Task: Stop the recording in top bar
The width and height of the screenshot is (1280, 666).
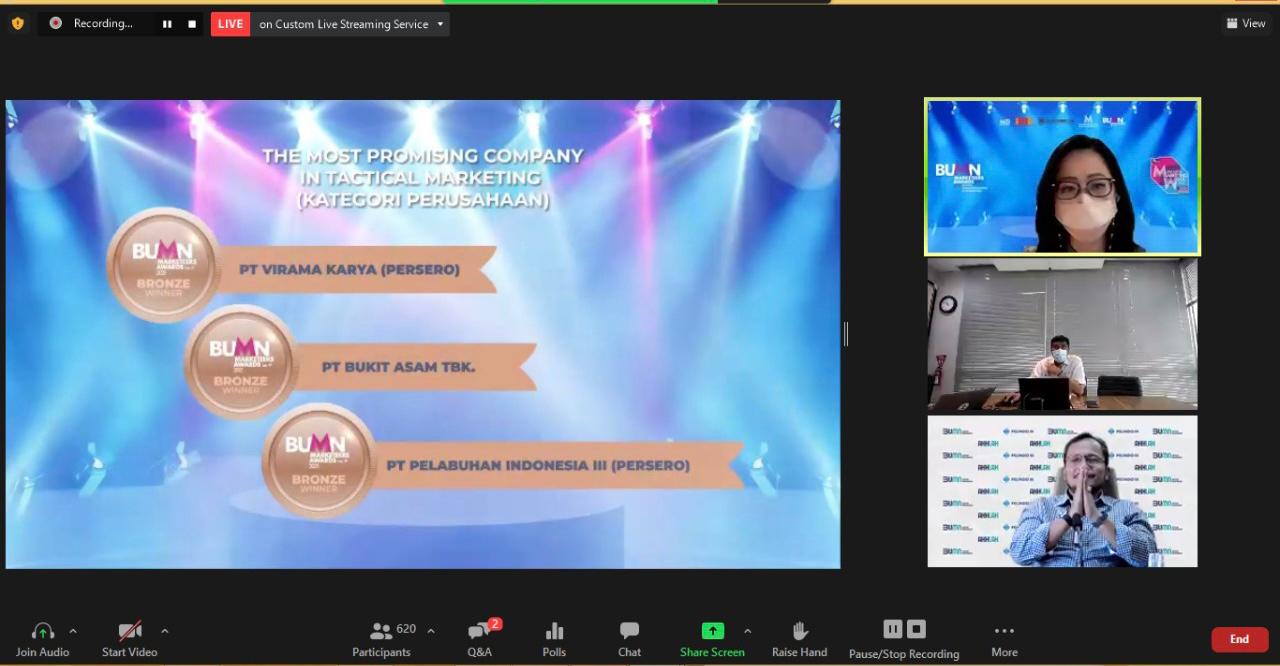Action: (x=192, y=24)
